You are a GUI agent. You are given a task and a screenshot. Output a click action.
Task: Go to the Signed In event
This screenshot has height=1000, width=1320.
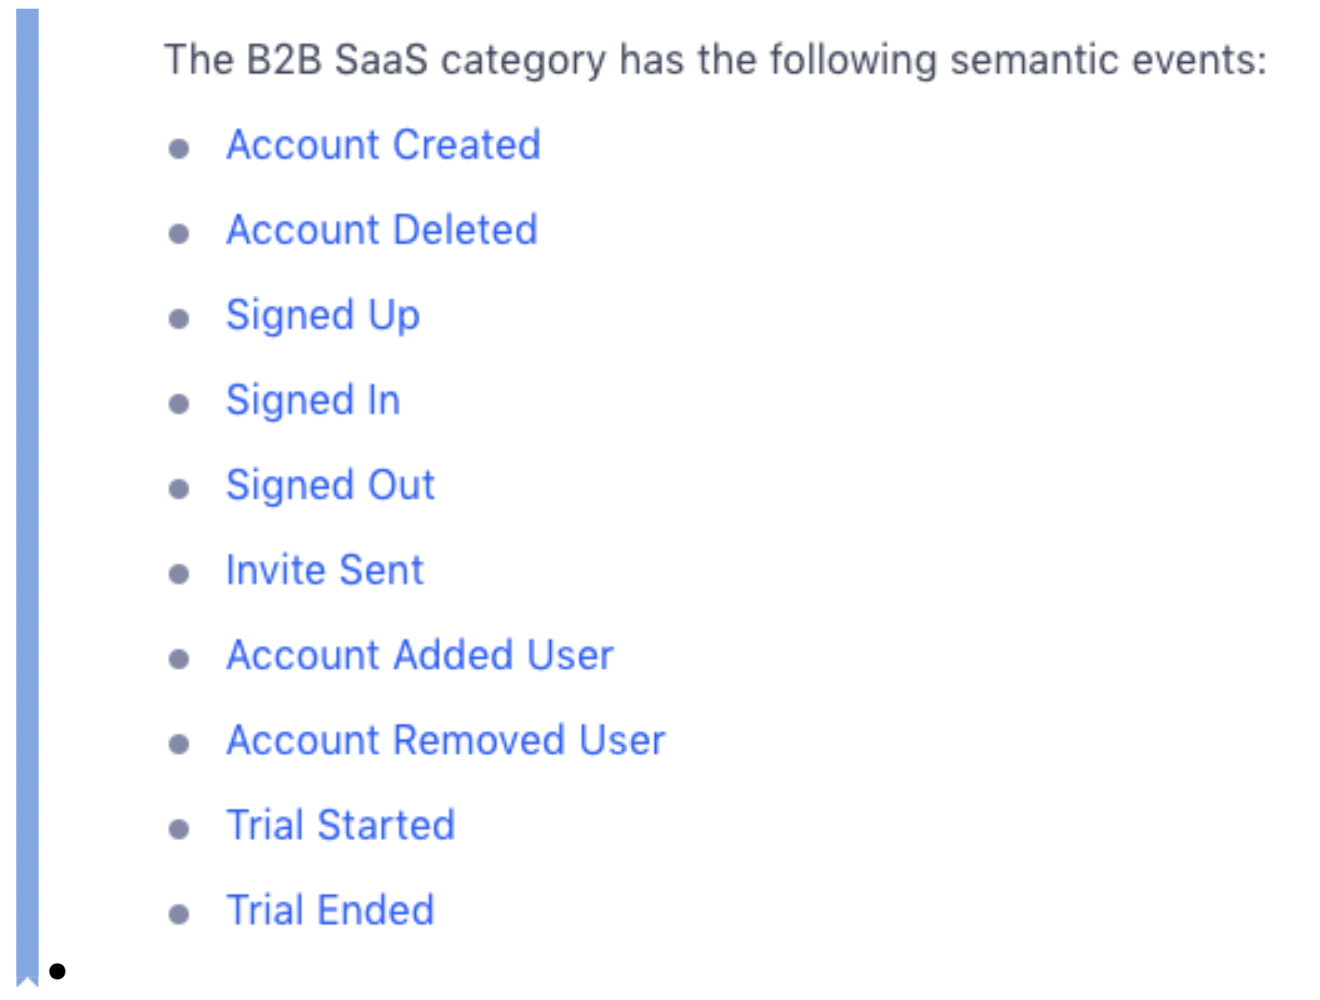pyautogui.click(x=313, y=401)
